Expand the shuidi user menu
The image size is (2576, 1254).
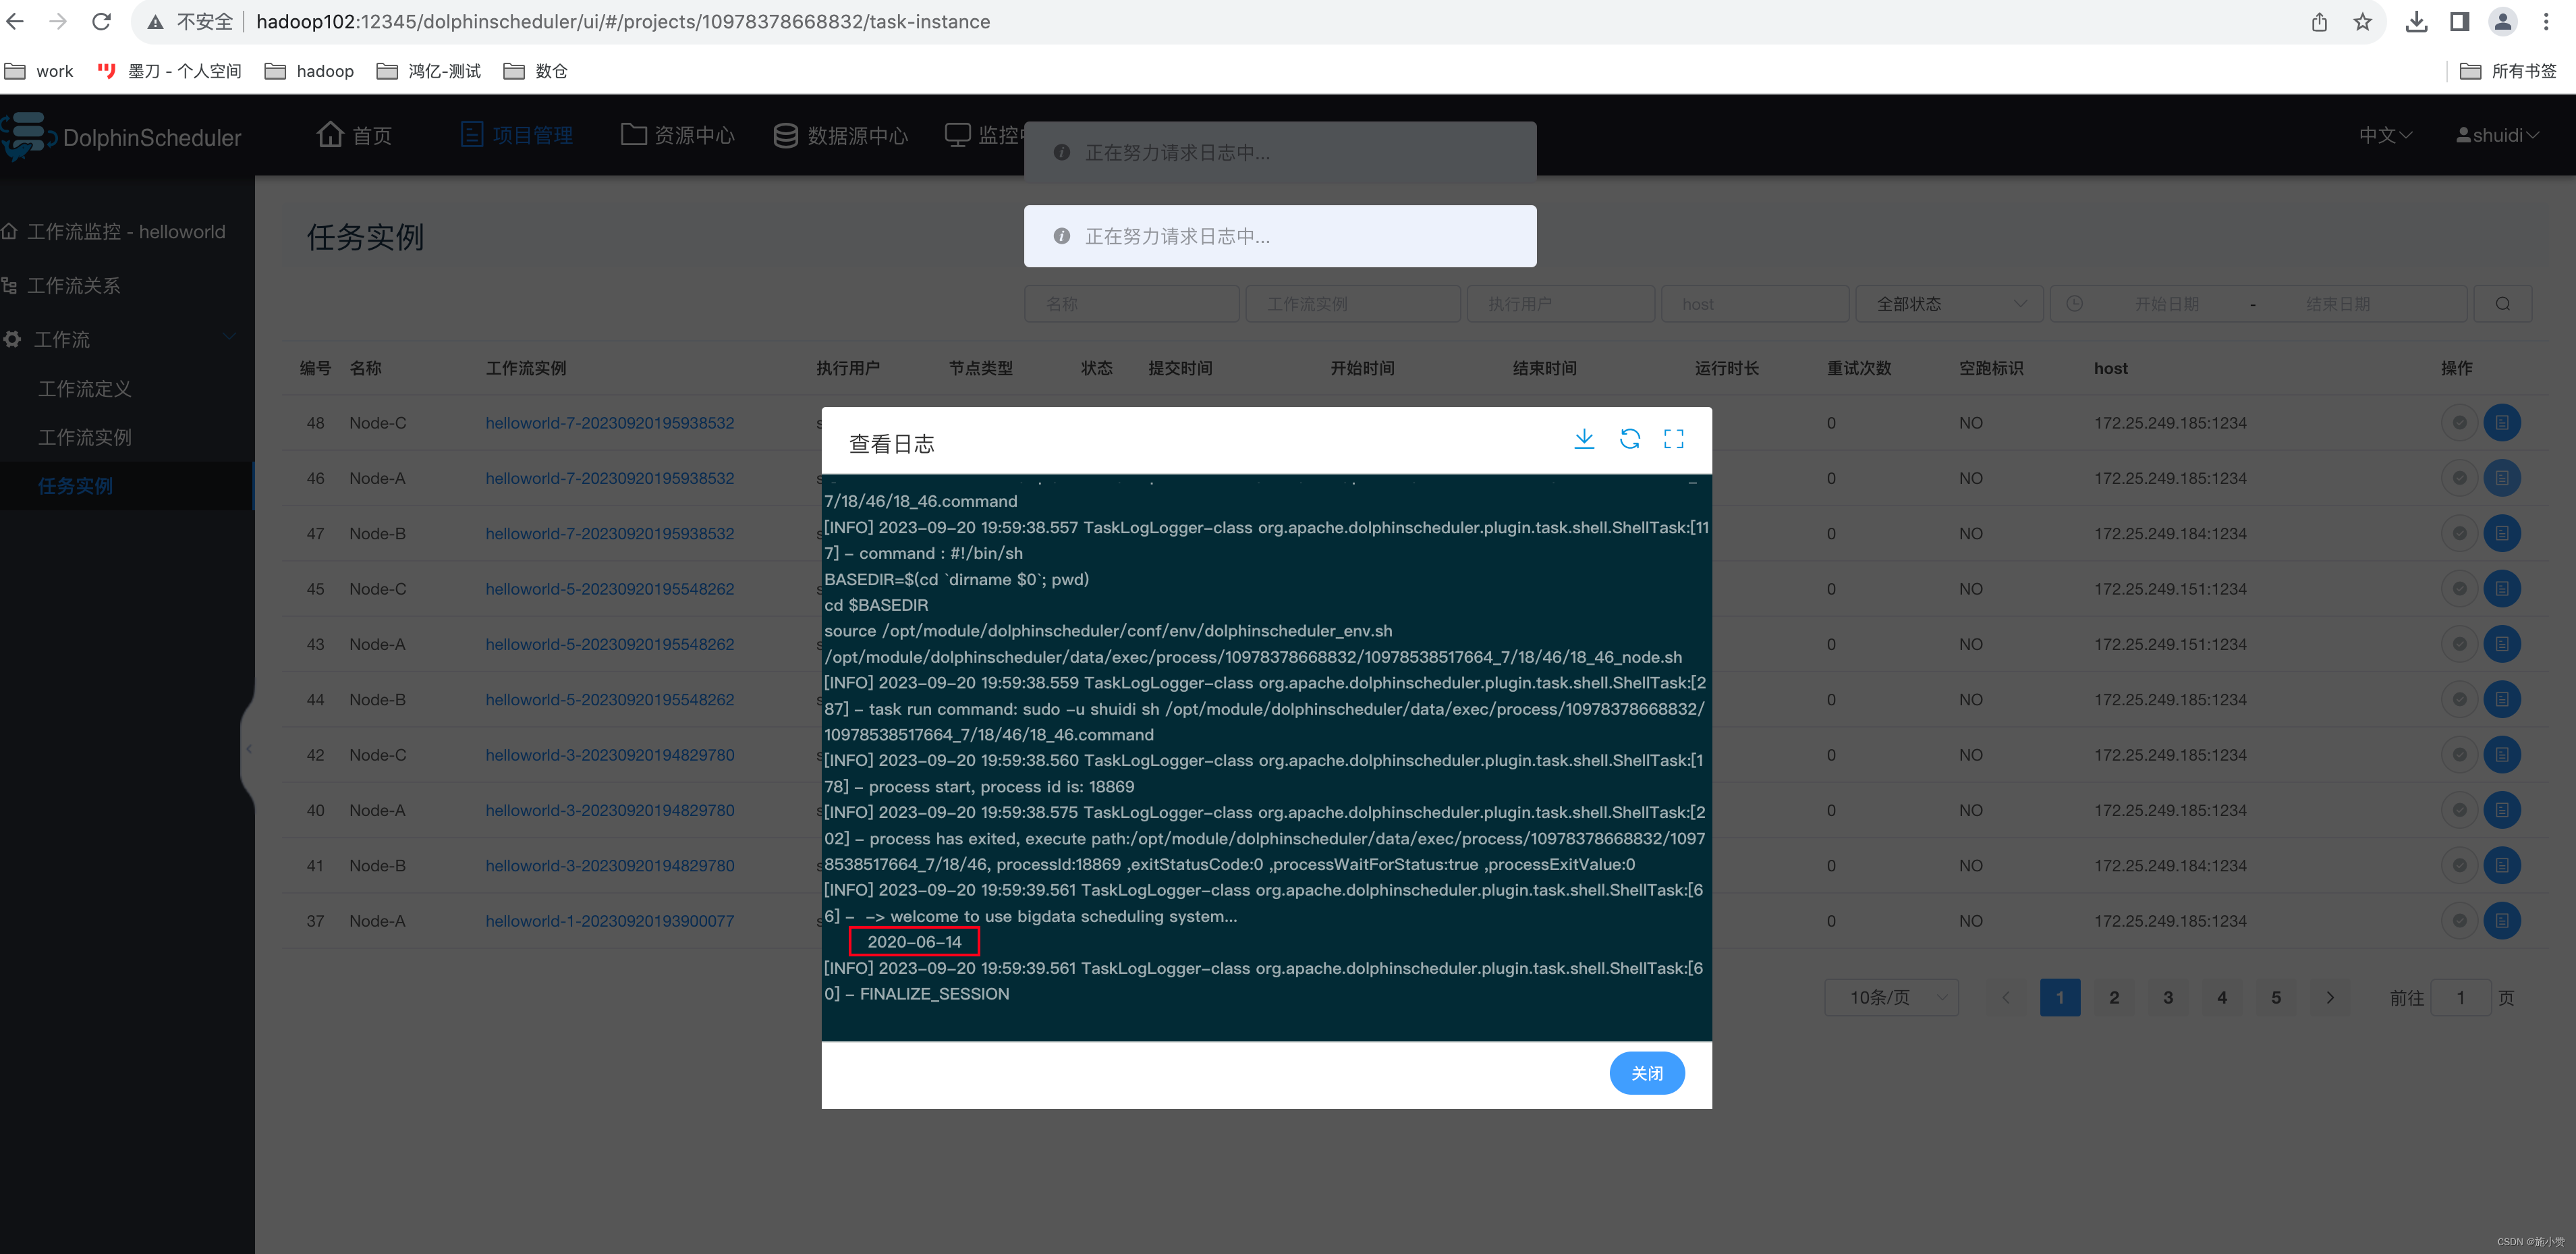pos(2497,135)
